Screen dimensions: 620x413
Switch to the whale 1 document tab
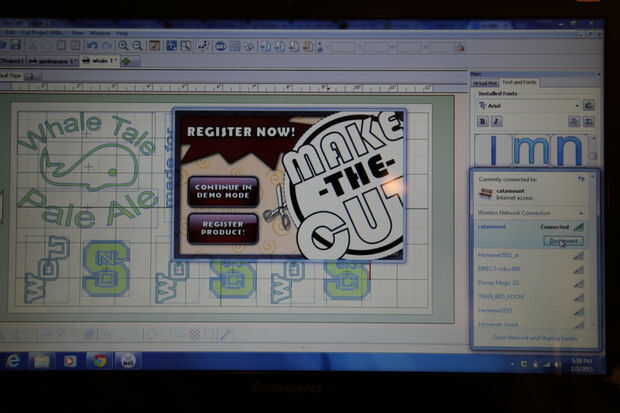pyautogui.click(x=100, y=61)
